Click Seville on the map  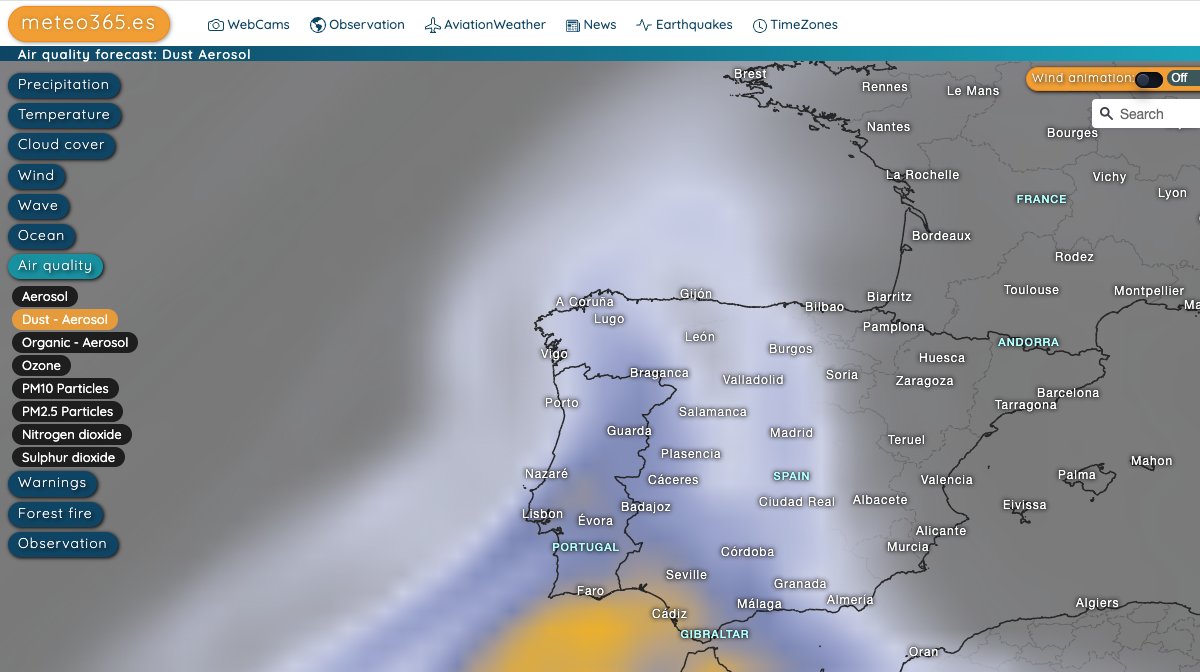(686, 575)
